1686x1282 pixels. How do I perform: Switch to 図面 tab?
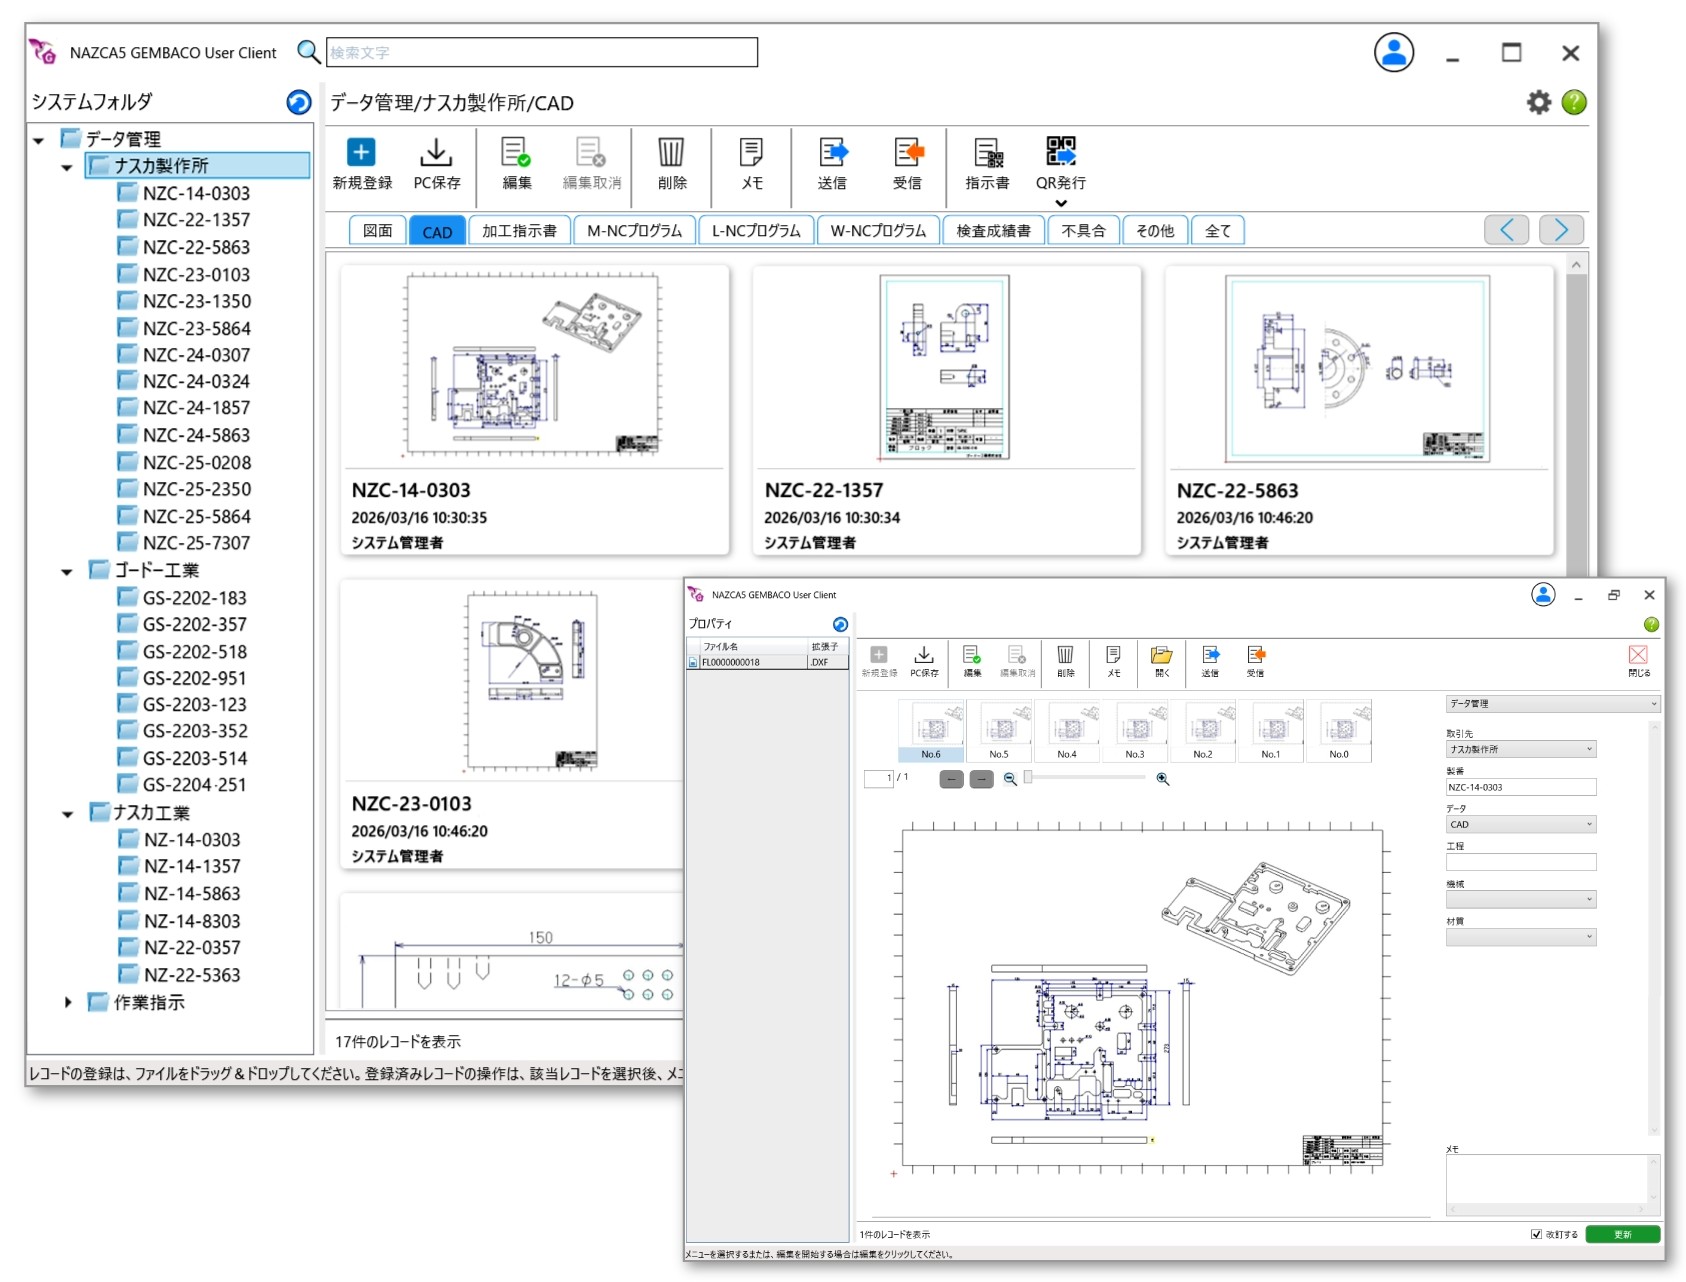[x=377, y=231]
